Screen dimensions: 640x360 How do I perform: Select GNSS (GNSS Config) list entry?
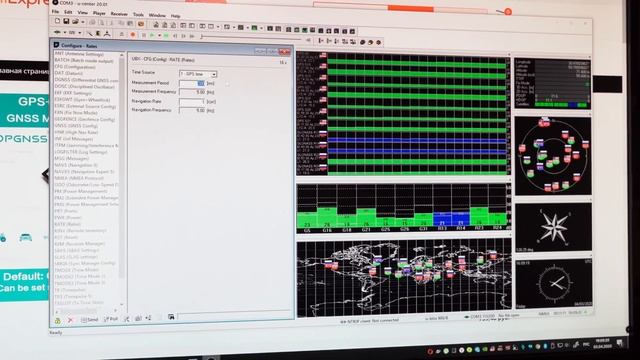(x=76, y=126)
